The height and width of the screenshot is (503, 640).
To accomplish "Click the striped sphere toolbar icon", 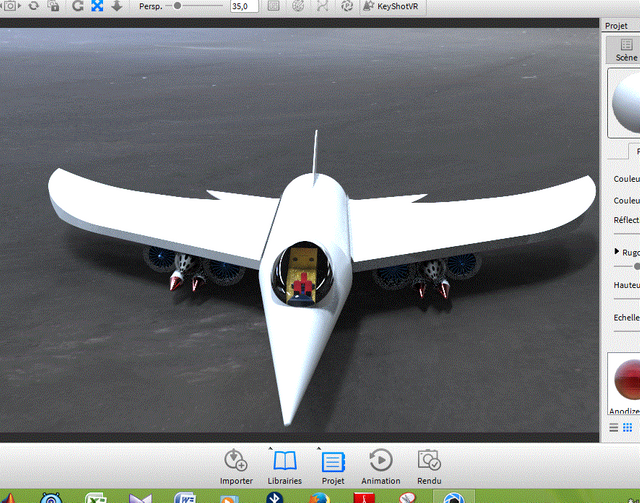I will tap(298, 6).
